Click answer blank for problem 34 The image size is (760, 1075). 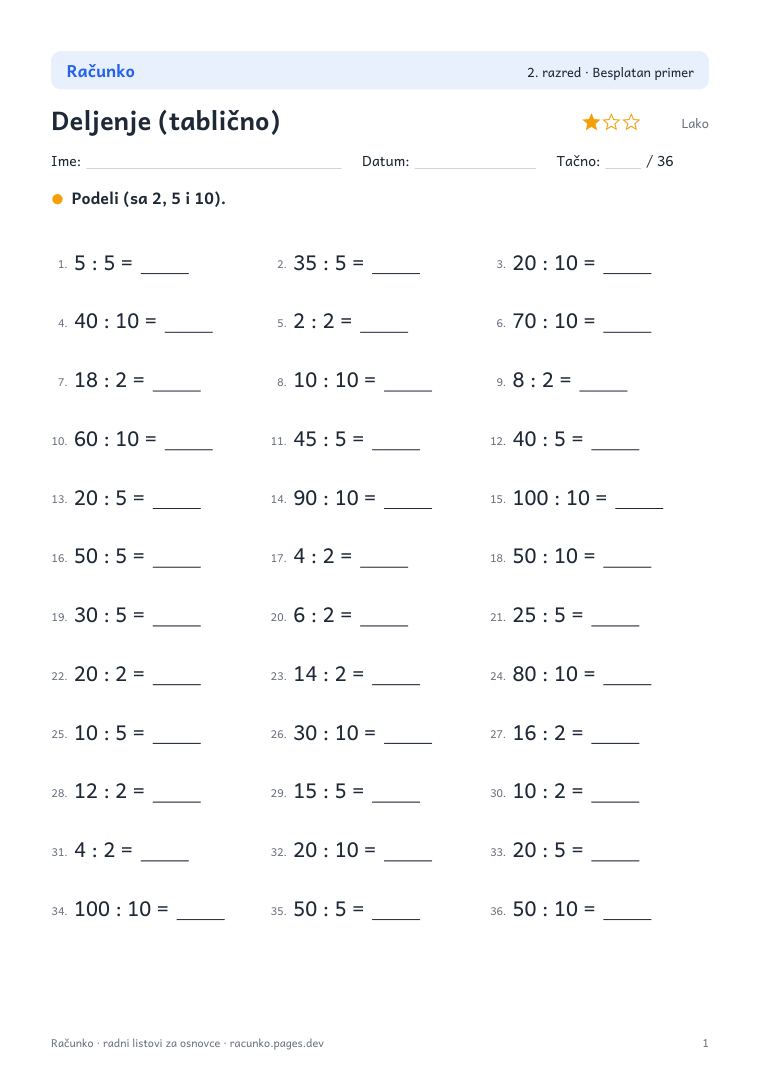[x=201, y=918]
